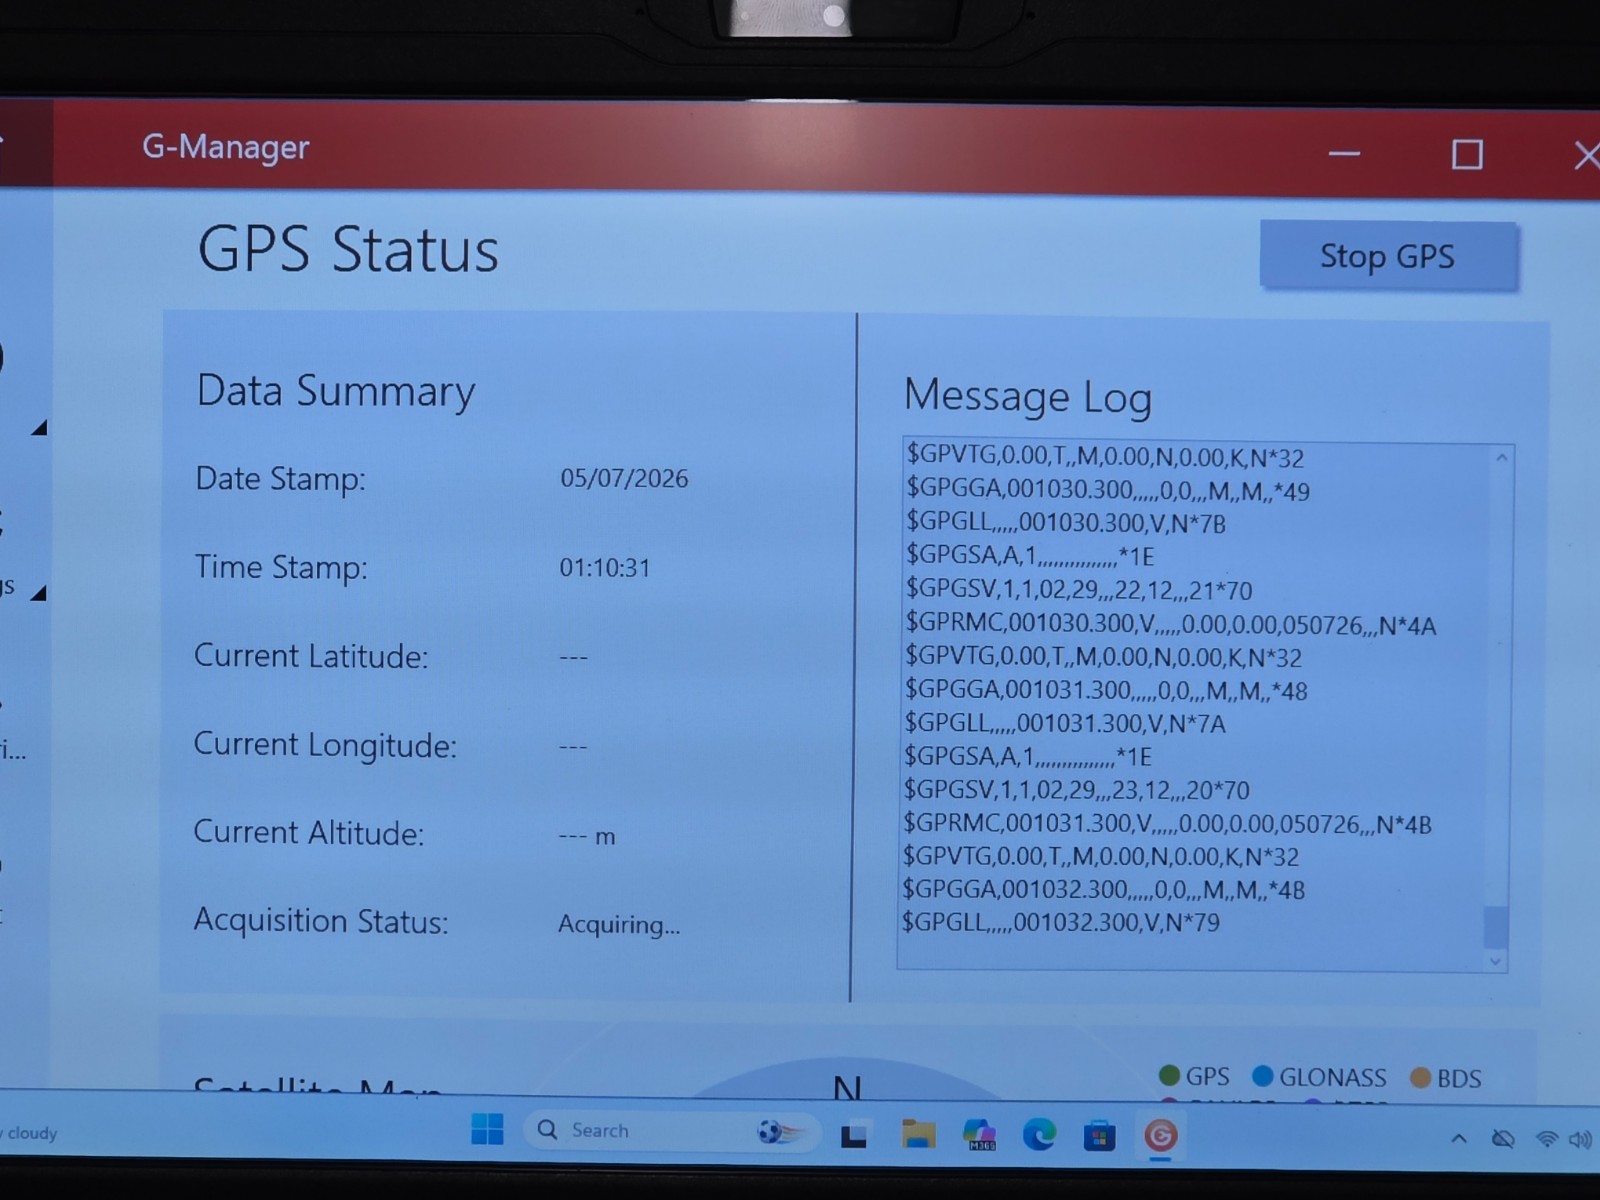
Task: Click the Stop GPS button
Action: pyautogui.click(x=1388, y=256)
